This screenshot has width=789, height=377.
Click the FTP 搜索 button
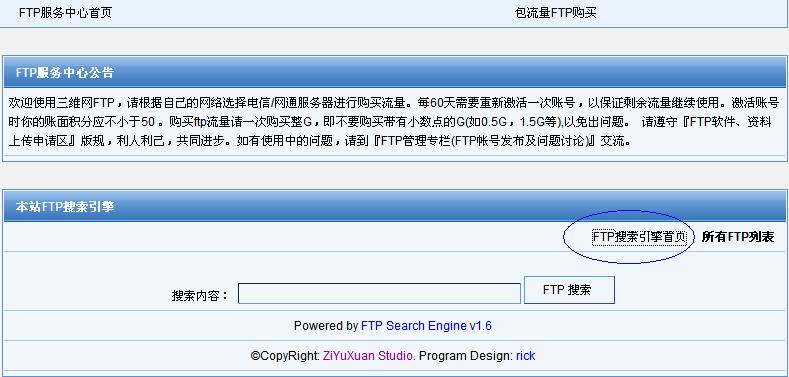569,290
